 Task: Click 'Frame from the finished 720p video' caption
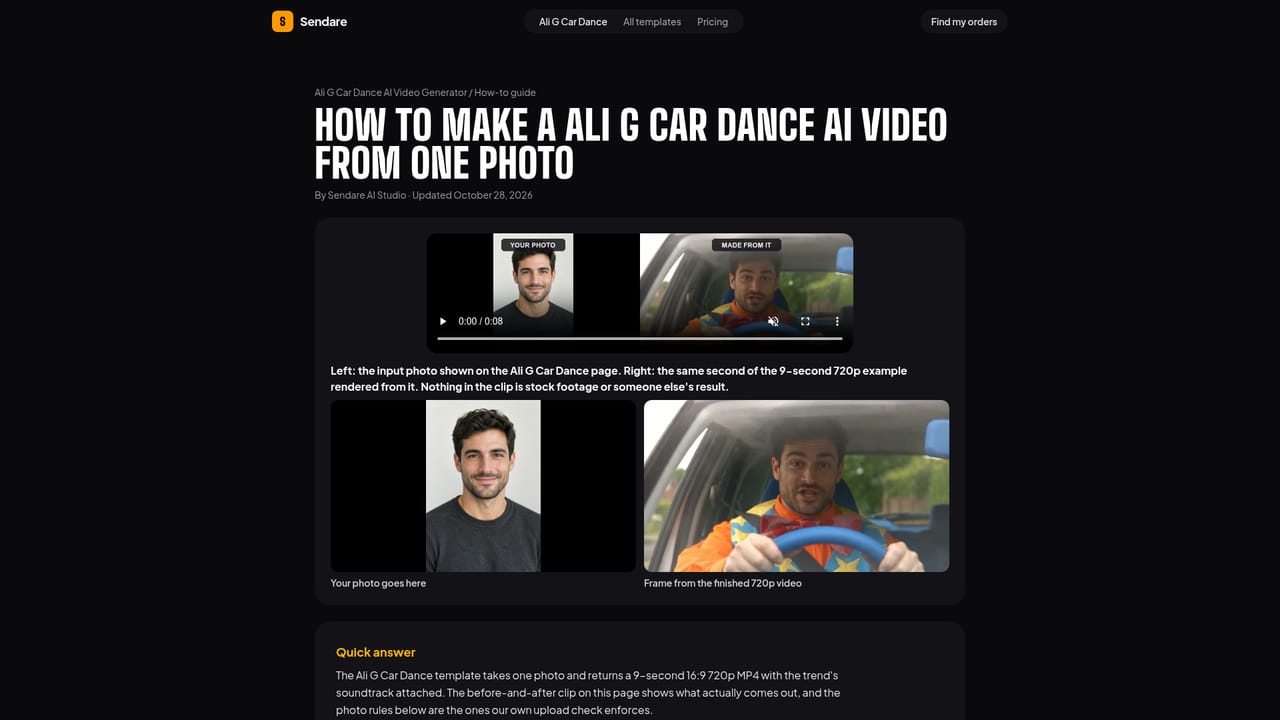pos(723,583)
